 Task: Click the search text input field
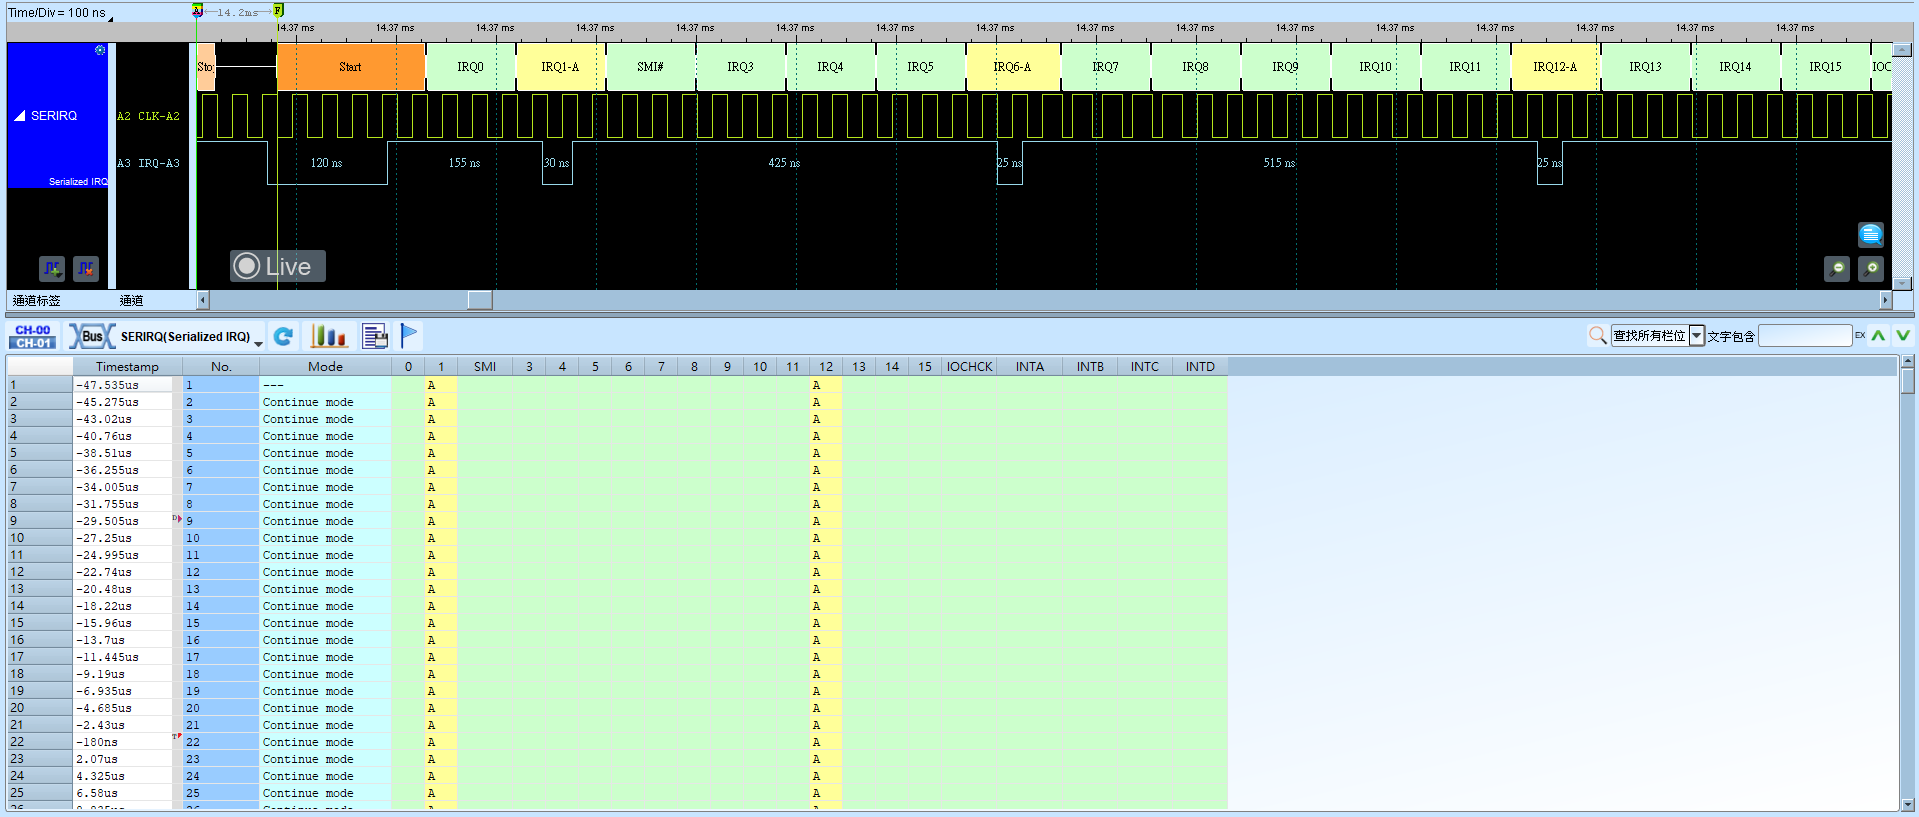click(x=1805, y=336)
